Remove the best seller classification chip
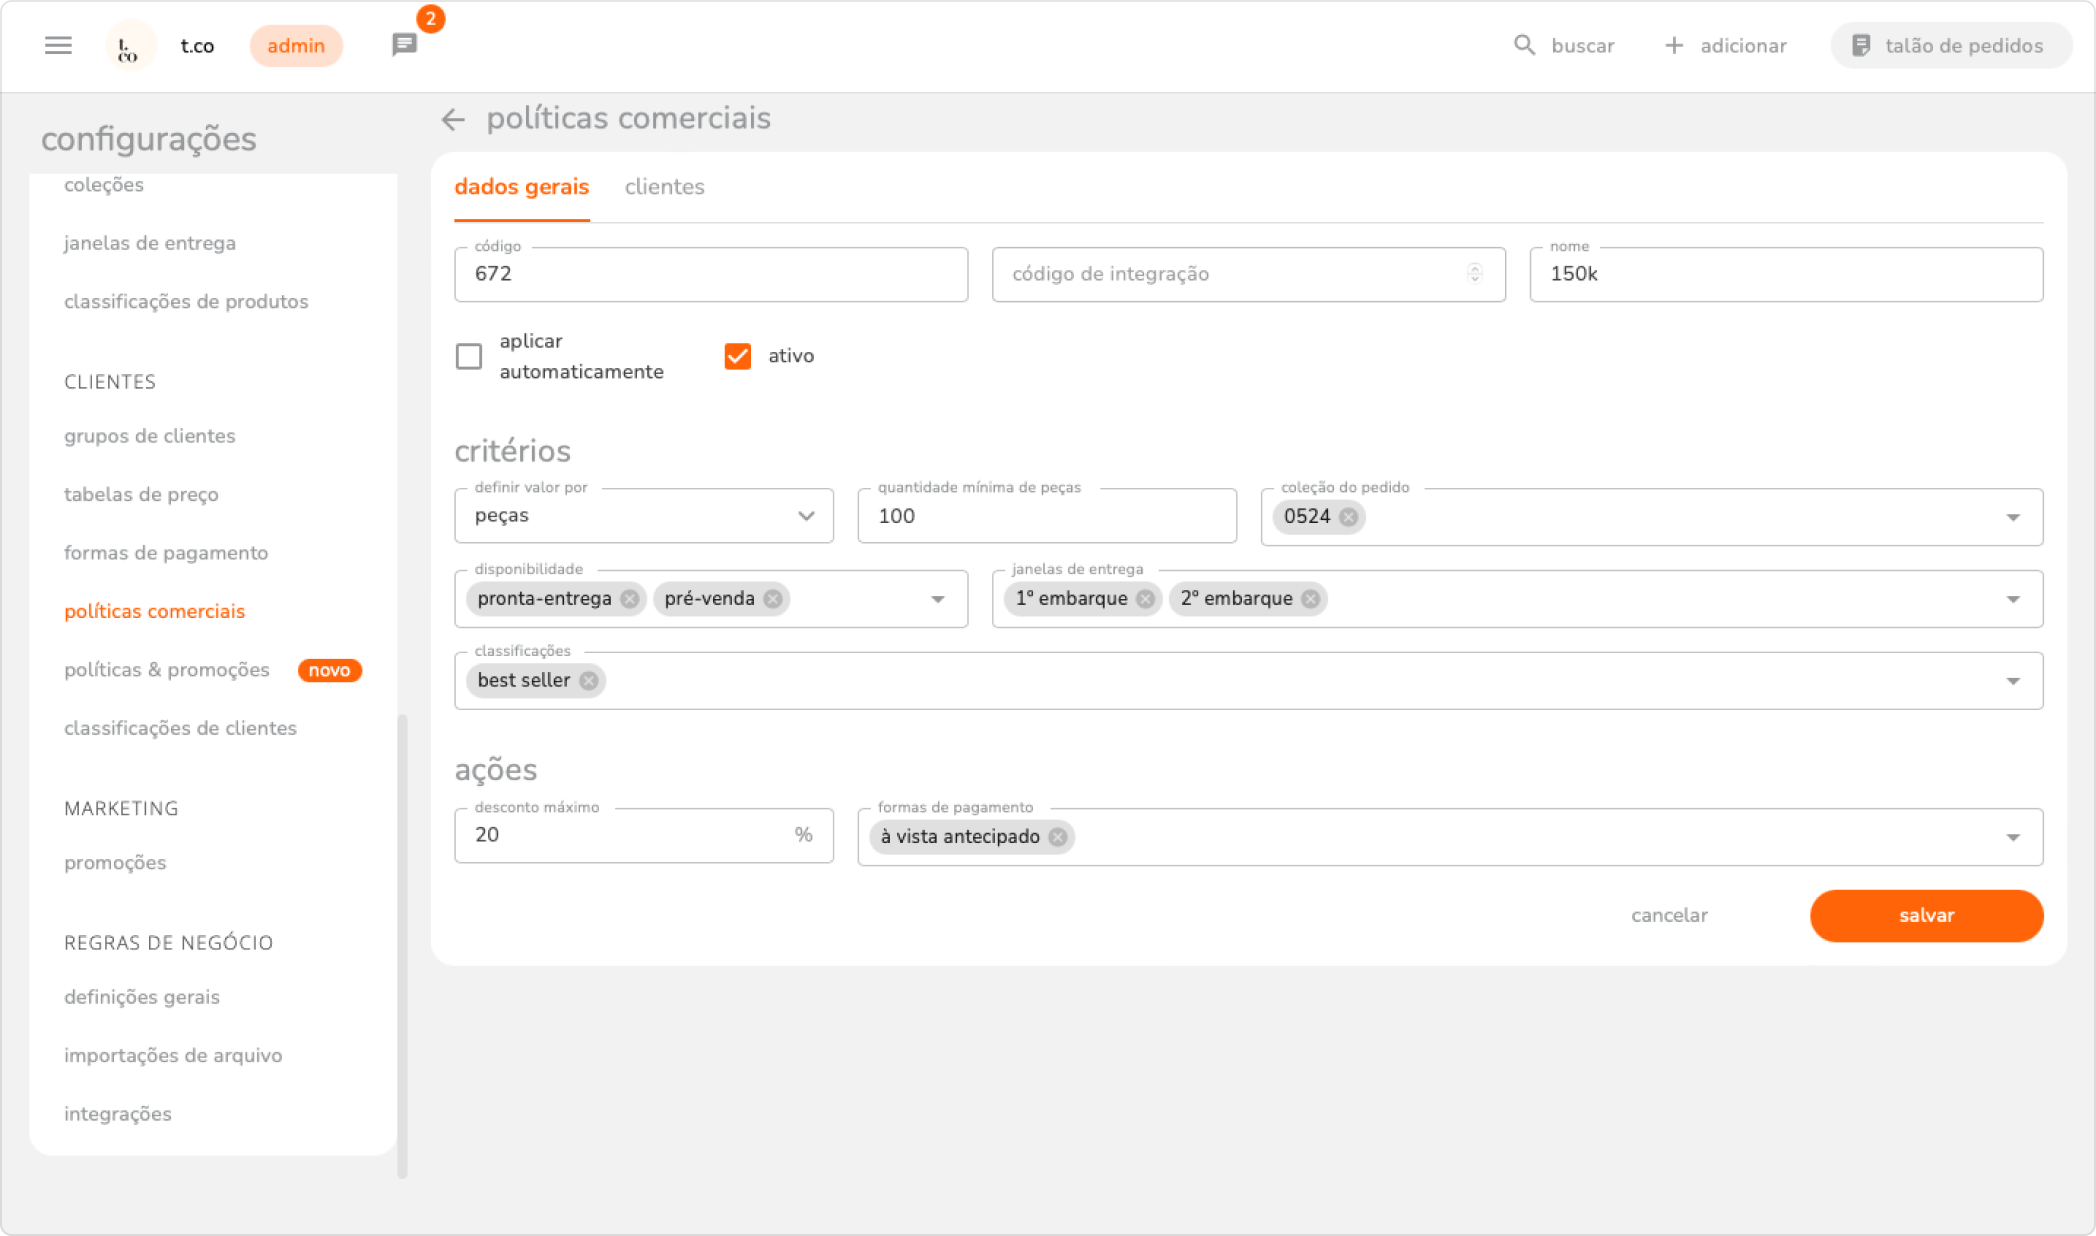This screenshot has height=1236, width=2096. pos(589,681)
